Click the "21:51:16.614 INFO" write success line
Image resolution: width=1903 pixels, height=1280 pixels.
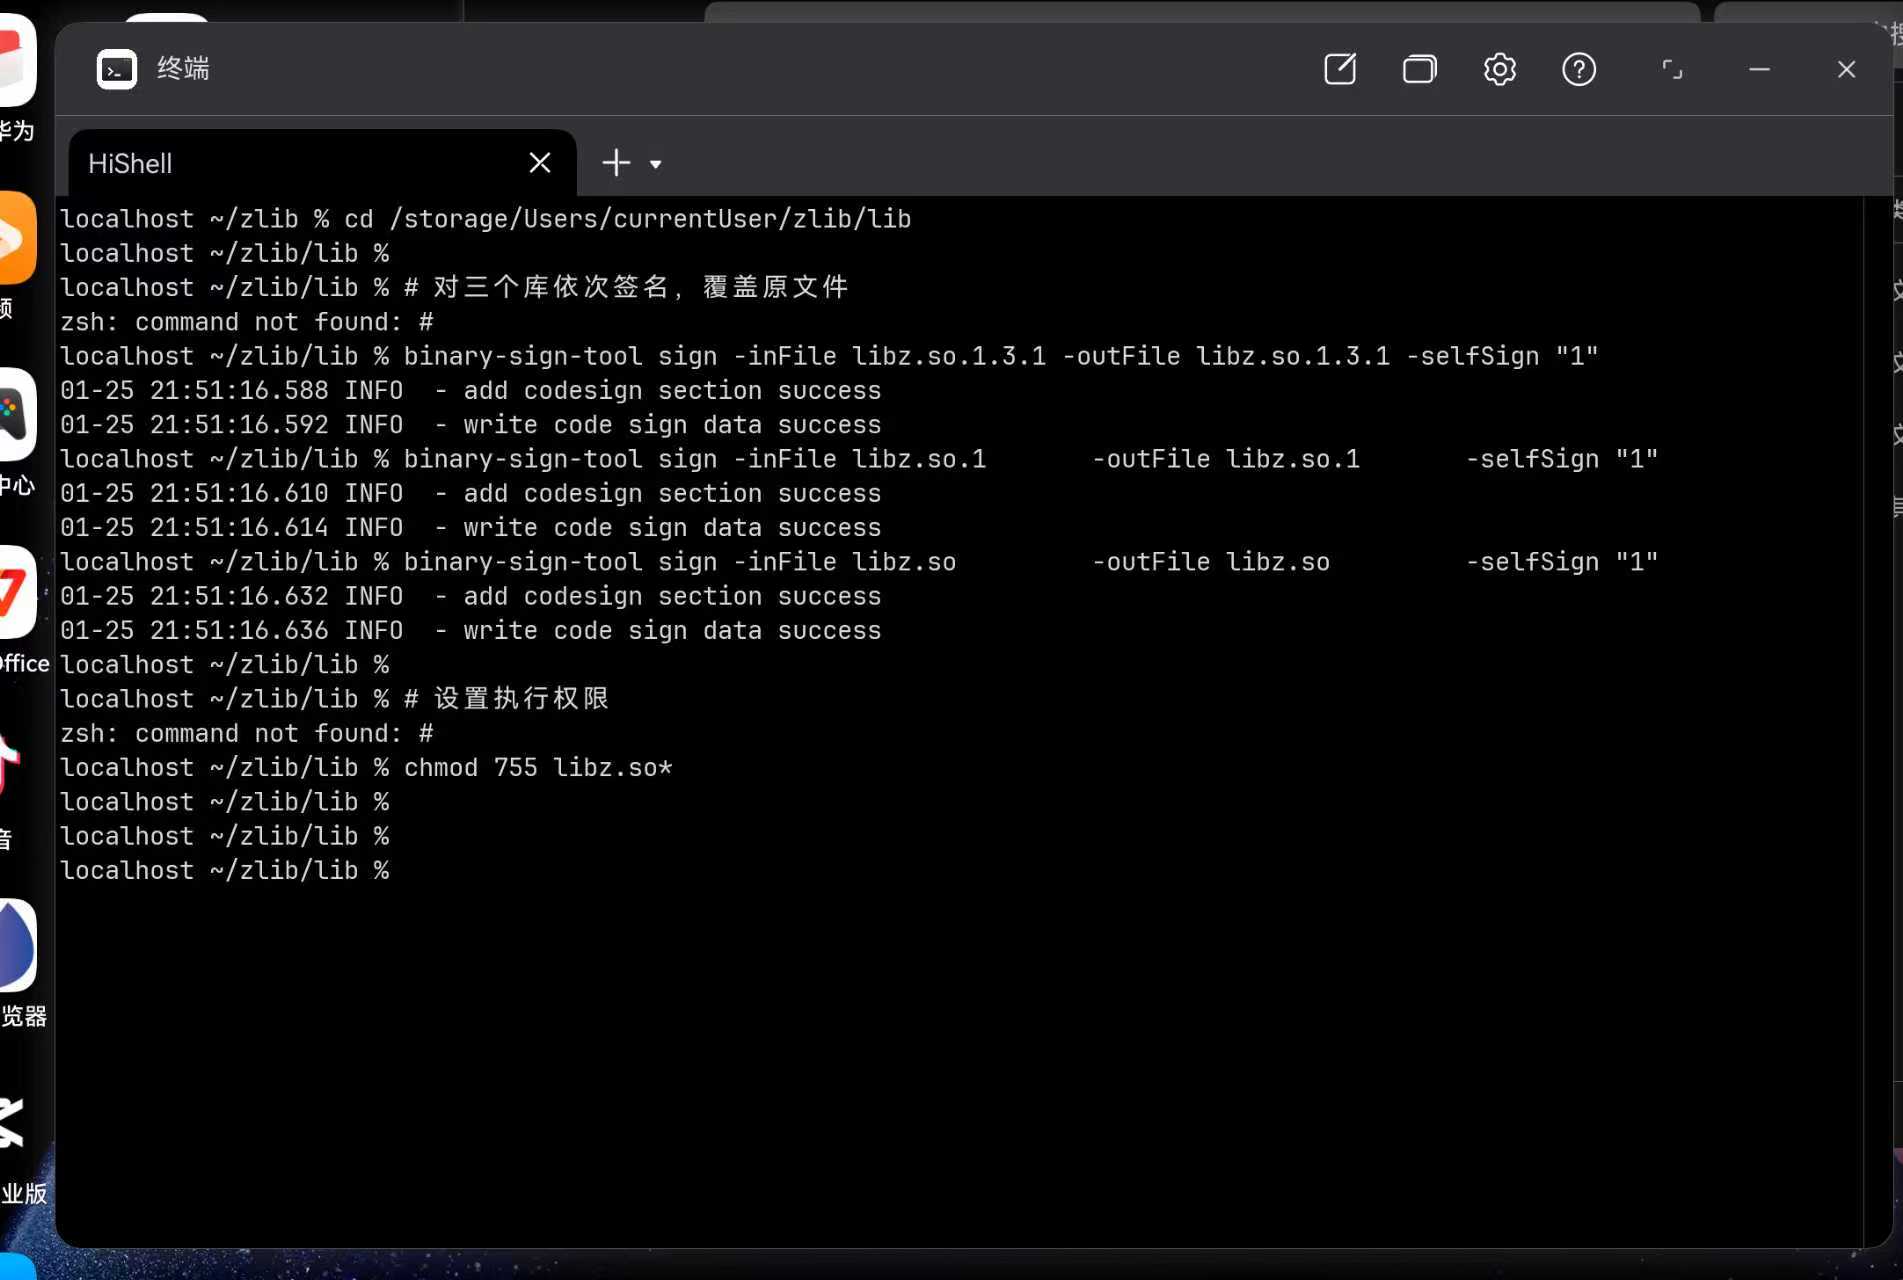coord(471,528)
